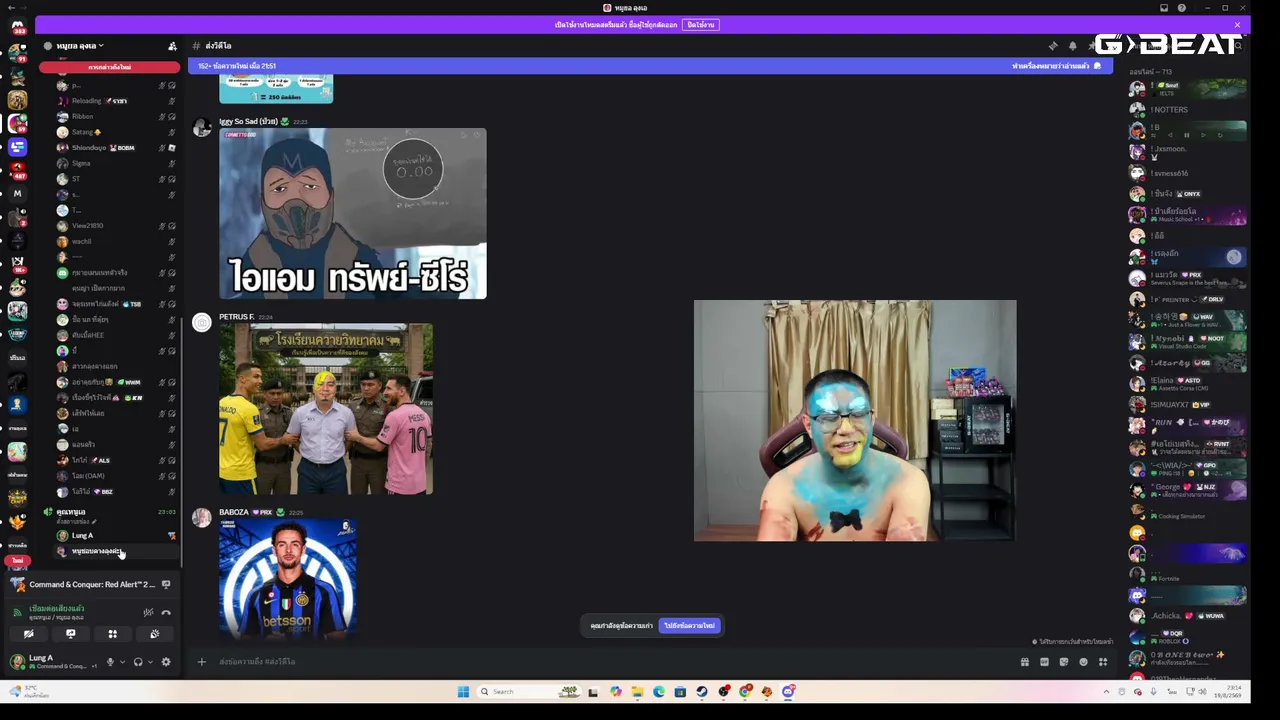Click the Discord taskbar icon

tap(788, 691)
